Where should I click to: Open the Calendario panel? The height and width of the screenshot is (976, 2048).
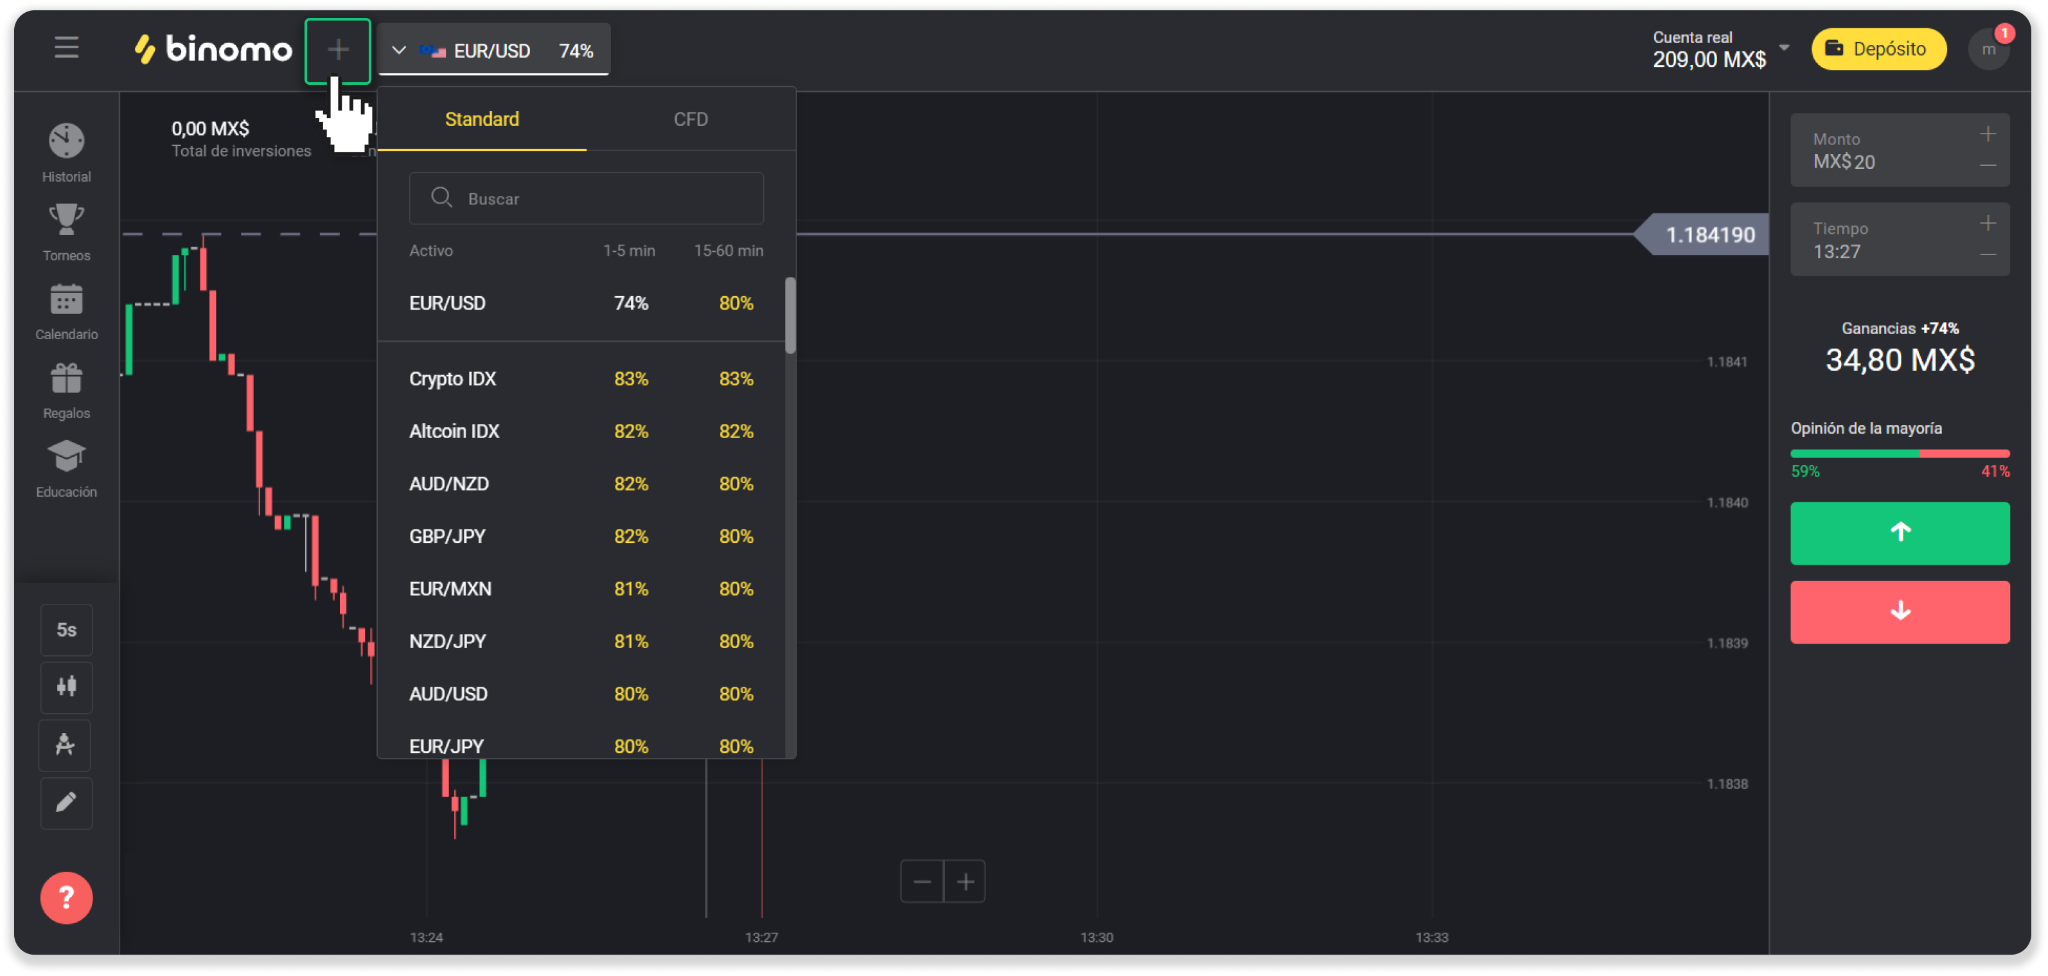66,300
